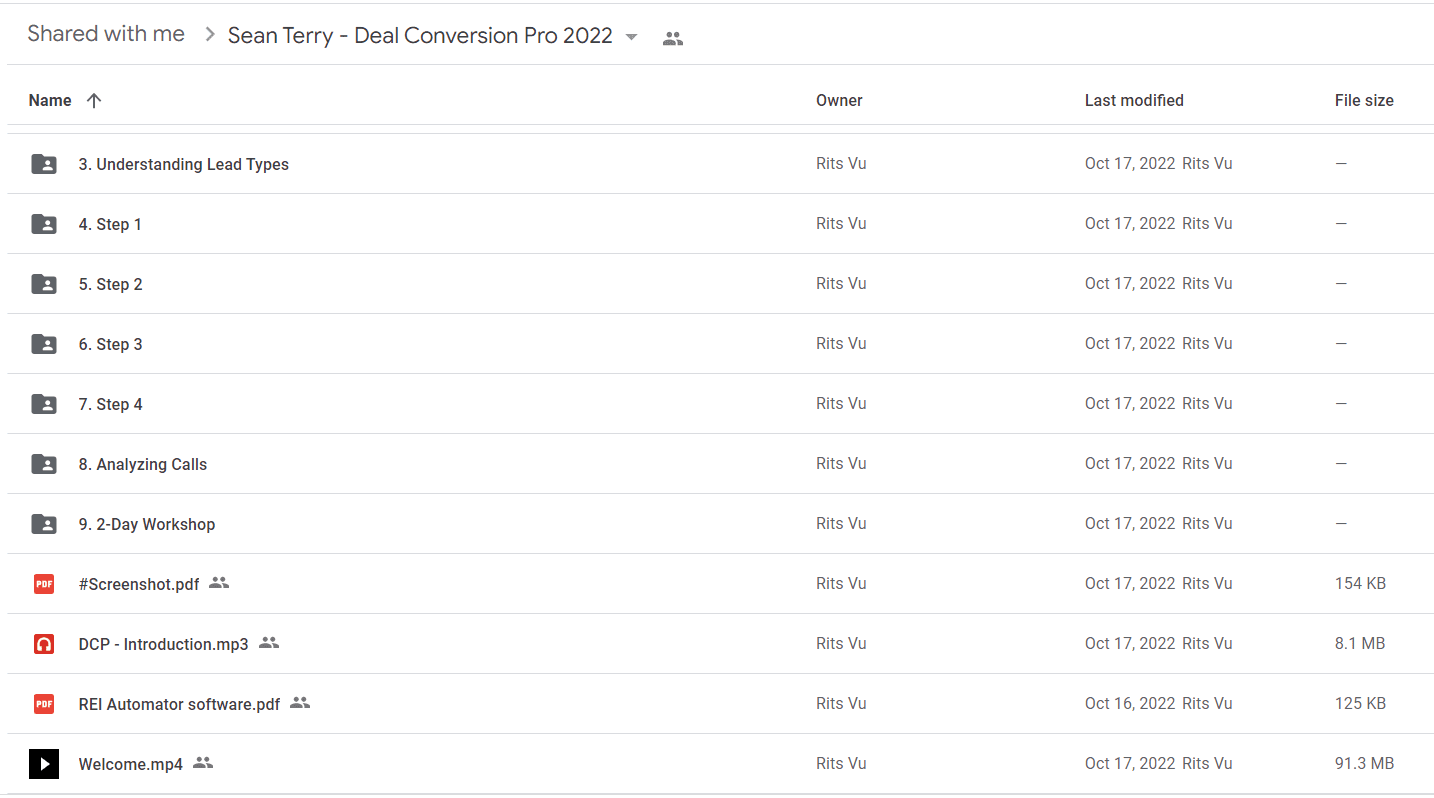Click the shared icon beside DCP - Introduction.mp3
This screenshot has height=798, width=1434.
(x=269, y=643)
